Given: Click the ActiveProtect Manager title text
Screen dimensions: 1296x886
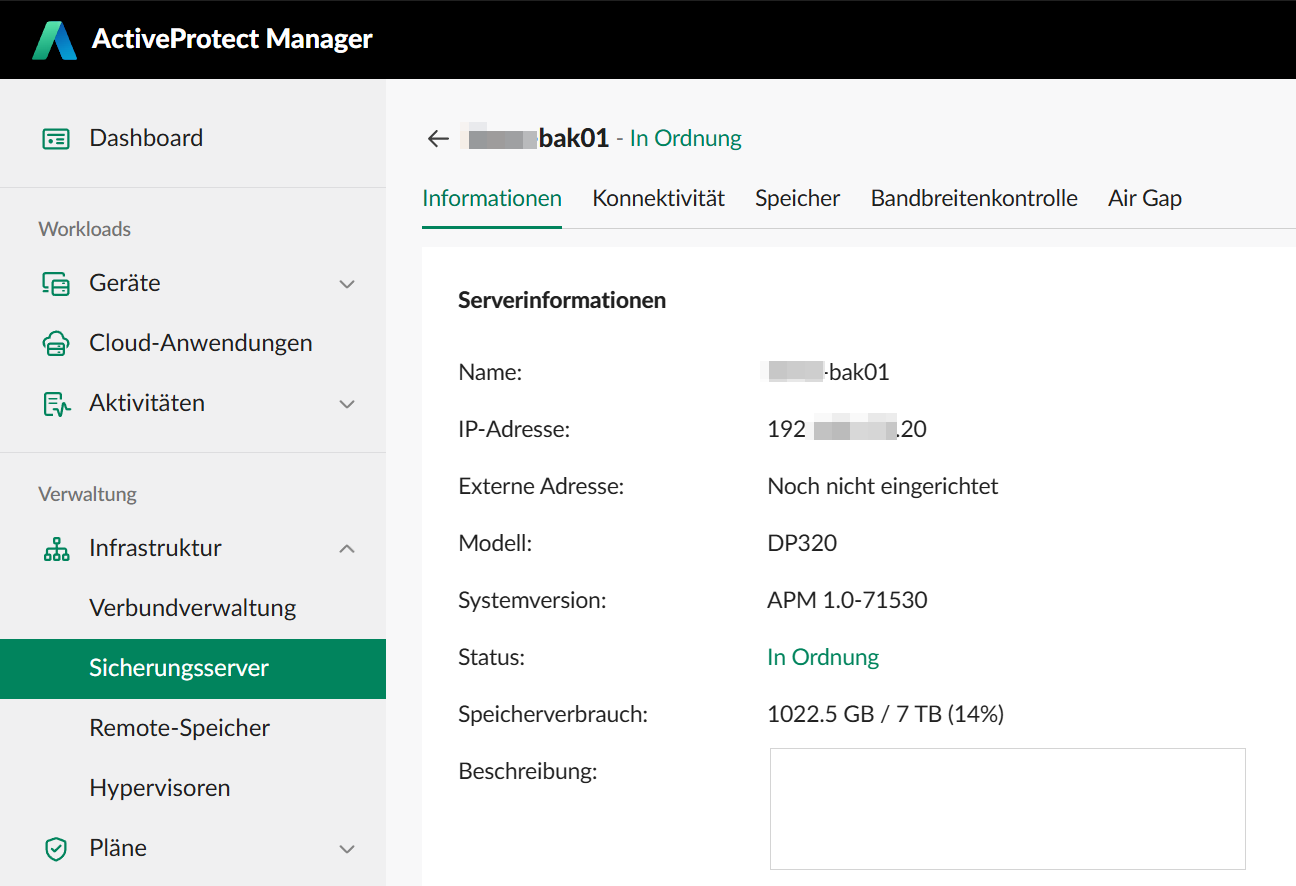Looking at the screenshot, I should [x=232, y=40].
